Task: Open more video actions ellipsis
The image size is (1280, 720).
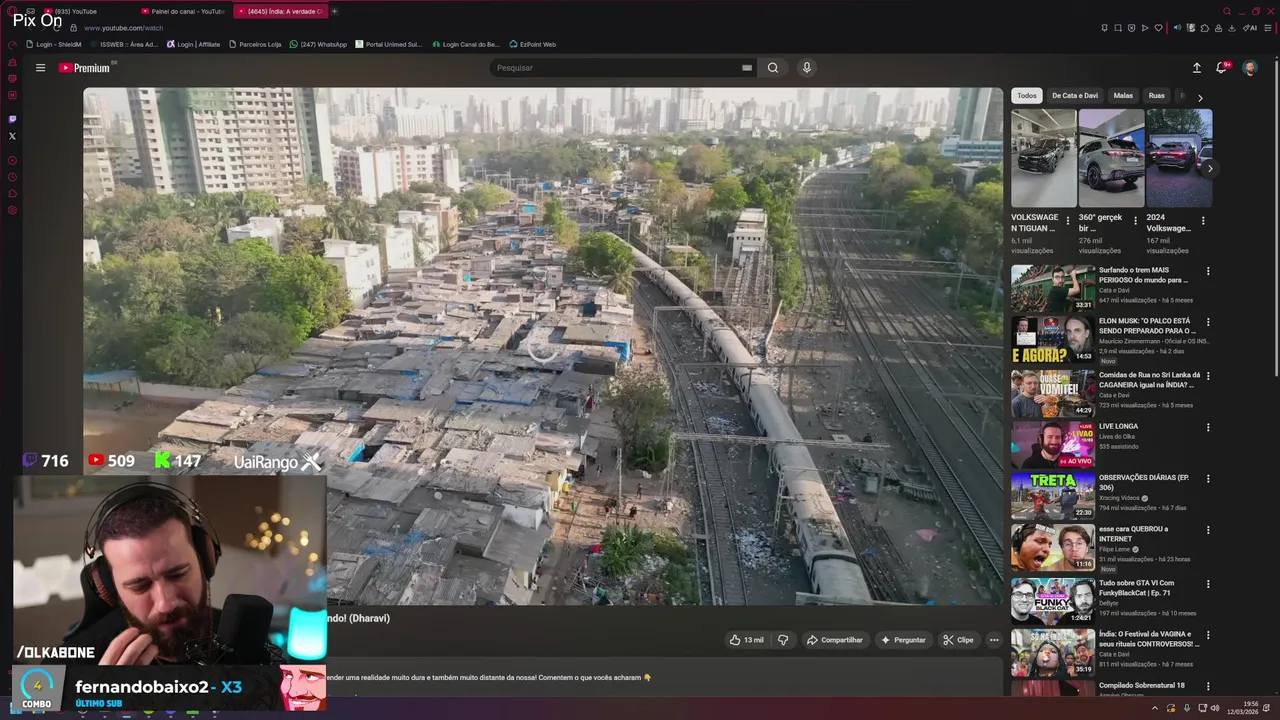Action: pyautogui.click(x=994, y=640)
